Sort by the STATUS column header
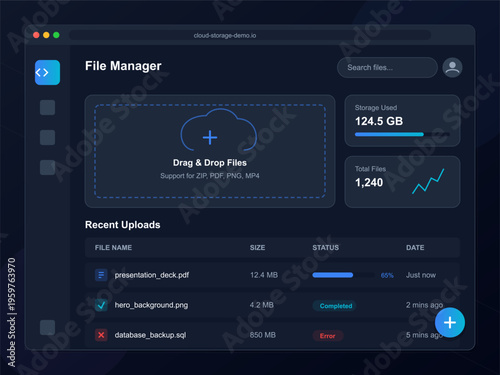This screenshot has height=375, width=500. [x=326, y=248]
